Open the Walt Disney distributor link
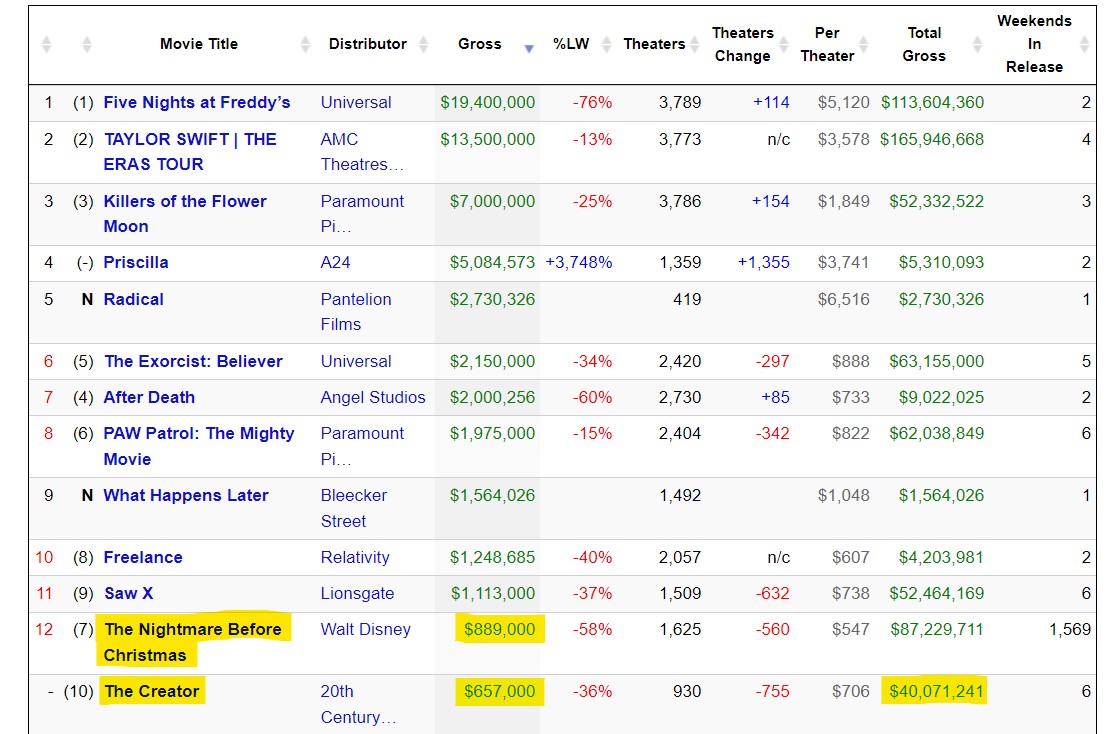Viewport: 1117px width, 734px height. coord(365,629)
